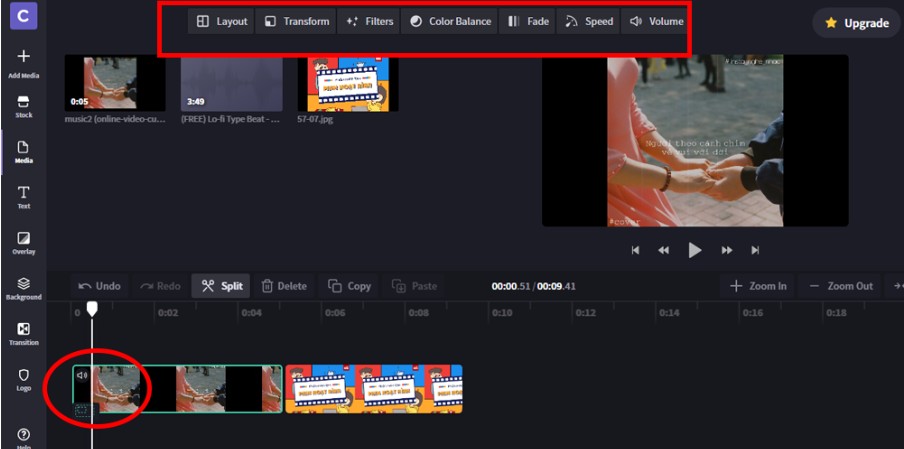Open the Transform options
This screenshot has width=904, height=449.
[296, 21]
